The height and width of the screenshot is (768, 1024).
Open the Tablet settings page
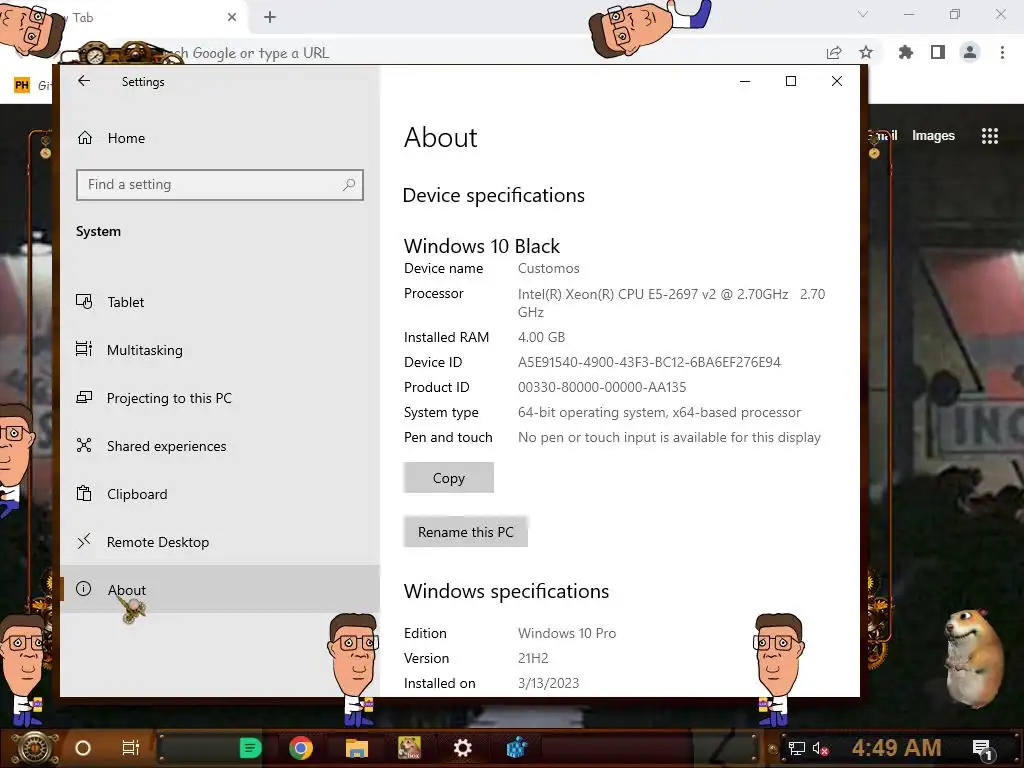point(219,302)
